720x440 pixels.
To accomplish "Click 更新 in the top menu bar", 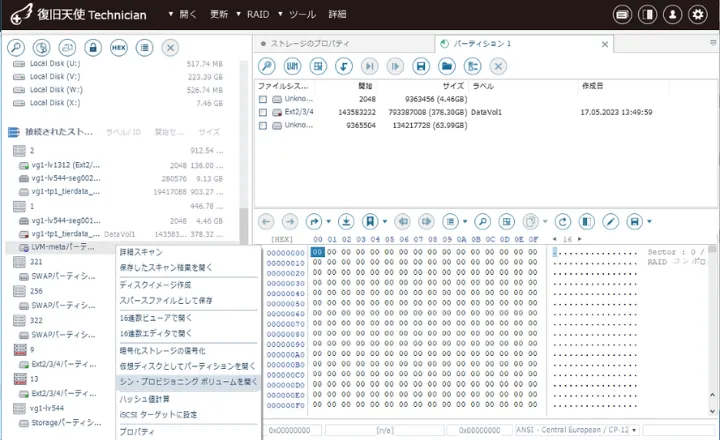I will [x=219, y=14].
